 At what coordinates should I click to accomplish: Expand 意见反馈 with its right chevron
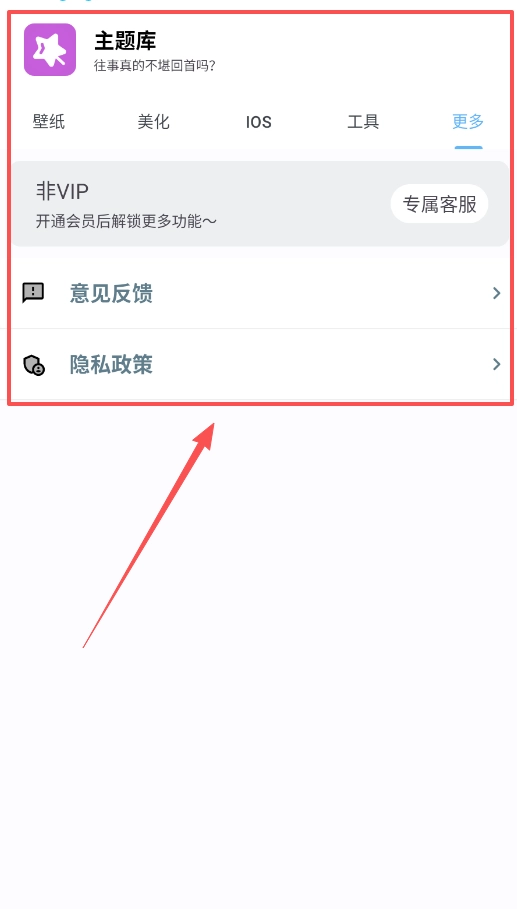(496, 293)
